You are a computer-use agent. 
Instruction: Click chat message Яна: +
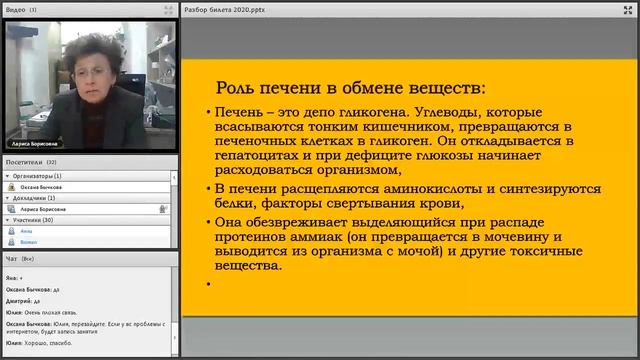(14, 278)
